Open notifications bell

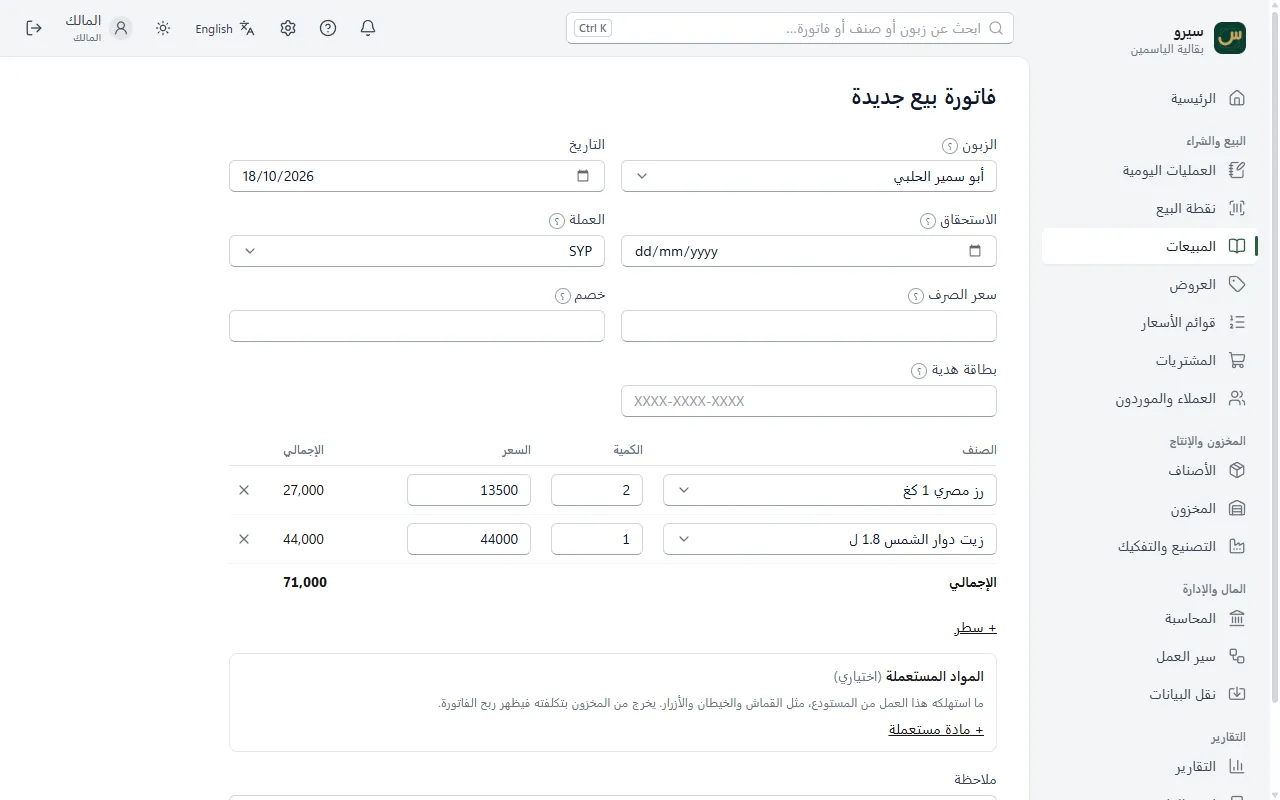368,28
